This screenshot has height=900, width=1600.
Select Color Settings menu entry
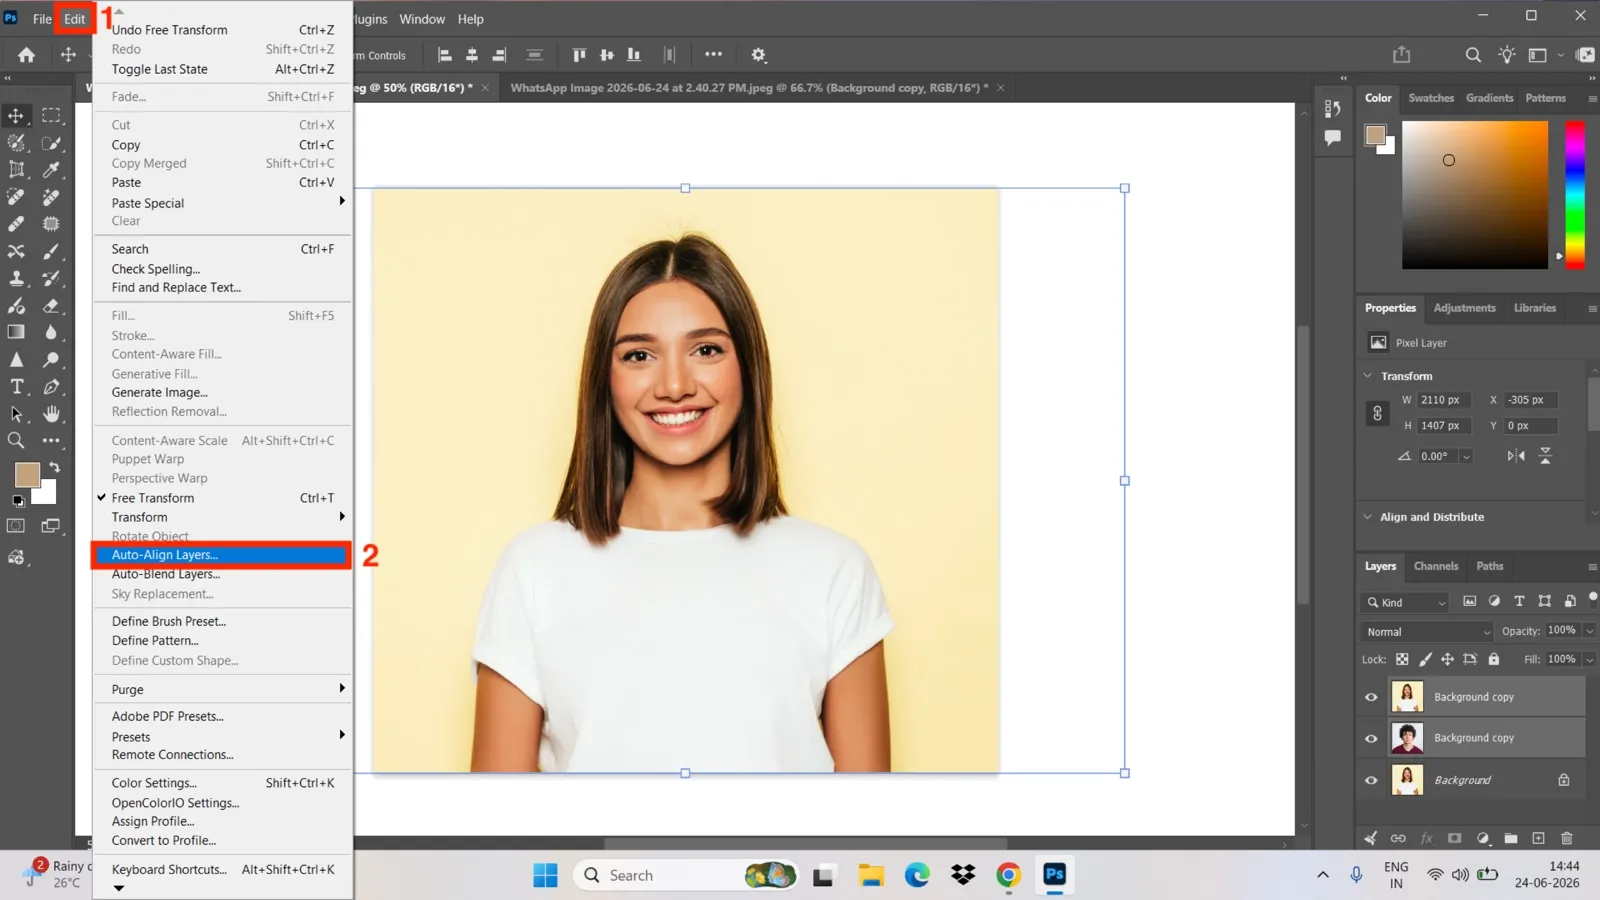[x=222, y=783]
